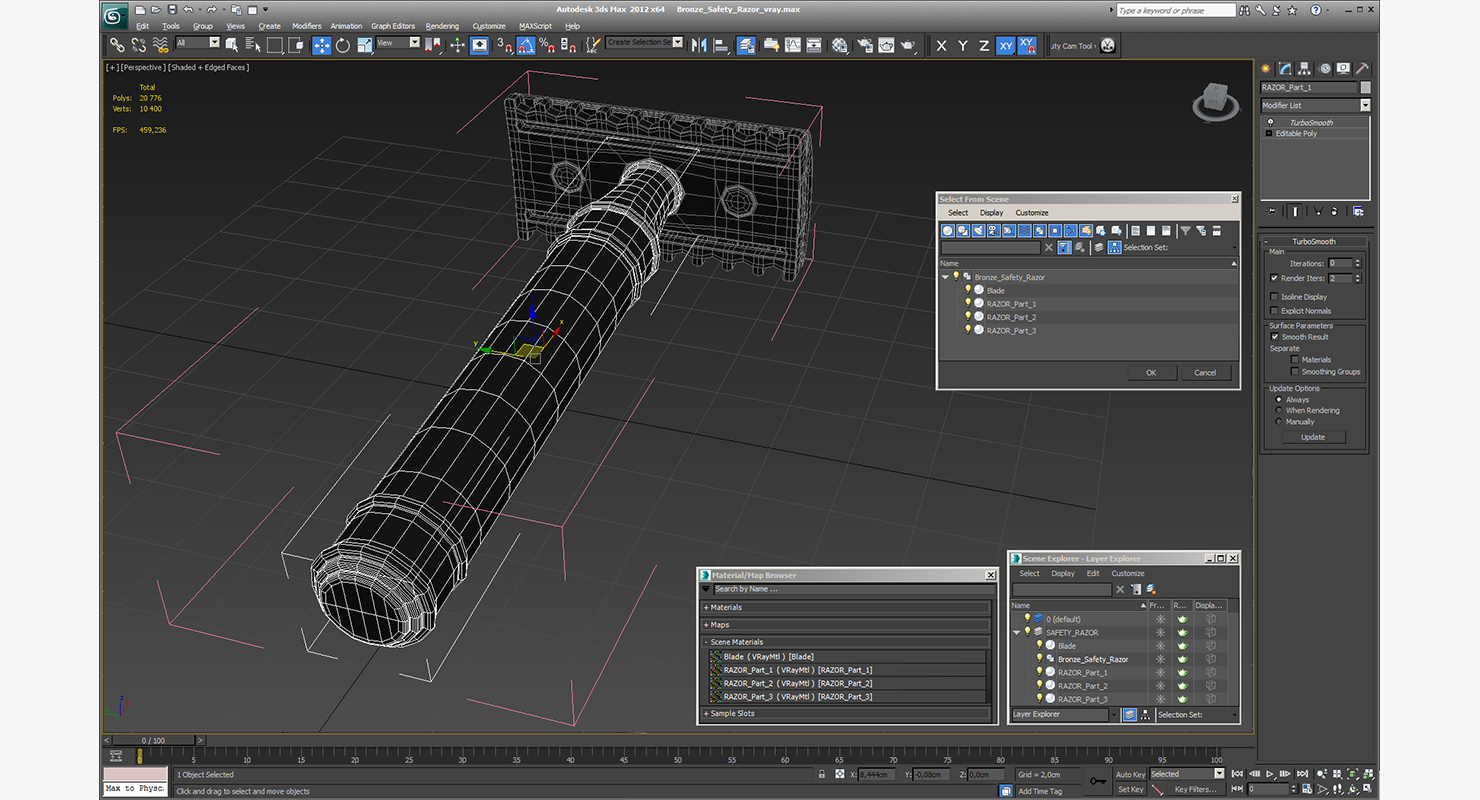1480x800 pixels.
Task: Uncheck the Smooth Result checkbox
Action: [x=1274, y=337]
